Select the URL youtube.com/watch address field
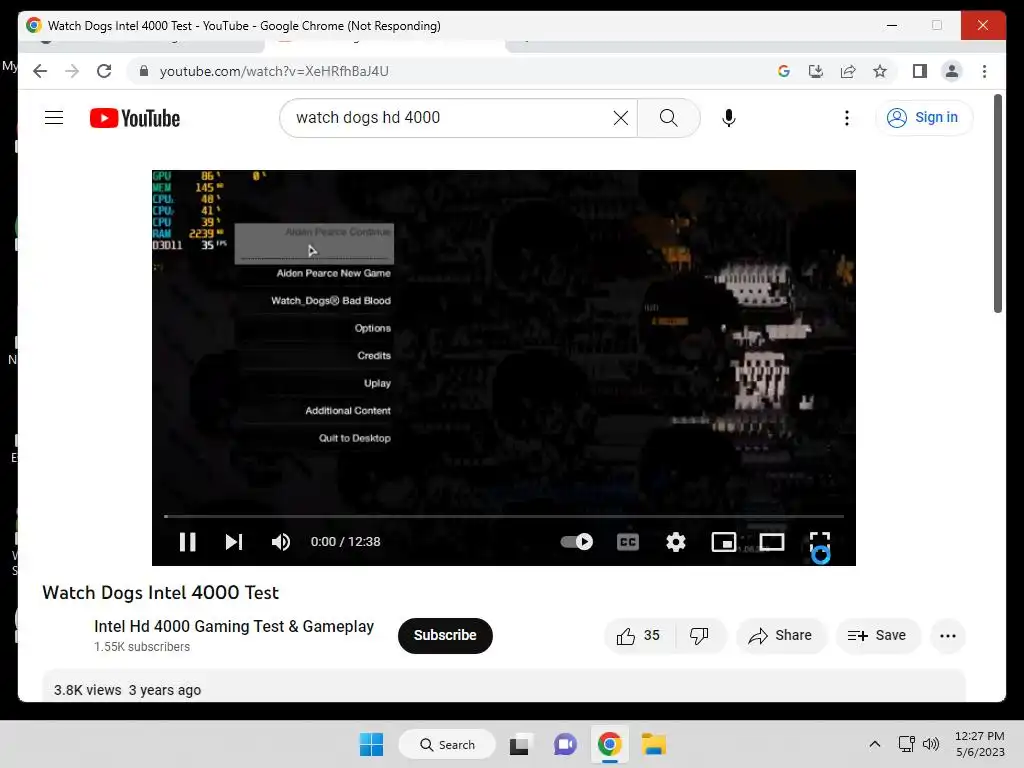The image size is (1024, 768). pyautogui.click(x=274, y=71)
